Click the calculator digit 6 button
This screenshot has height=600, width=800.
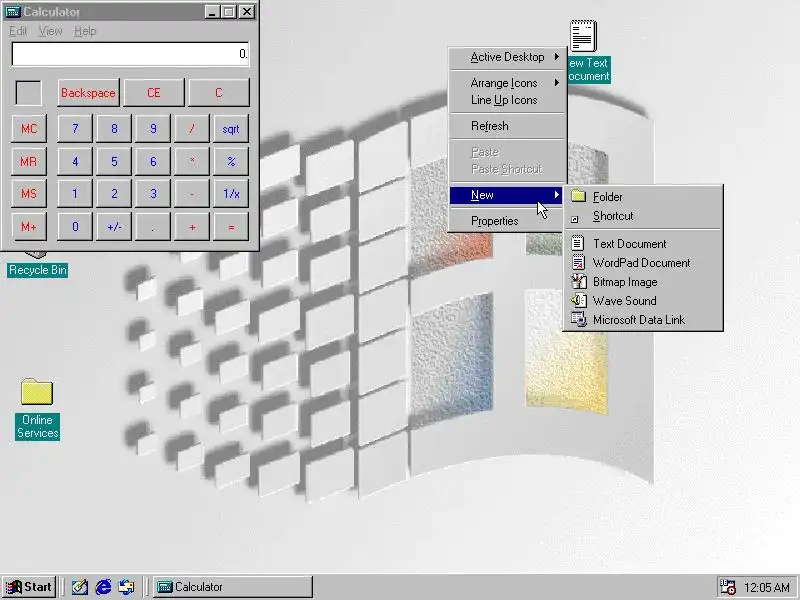(153, 162)
